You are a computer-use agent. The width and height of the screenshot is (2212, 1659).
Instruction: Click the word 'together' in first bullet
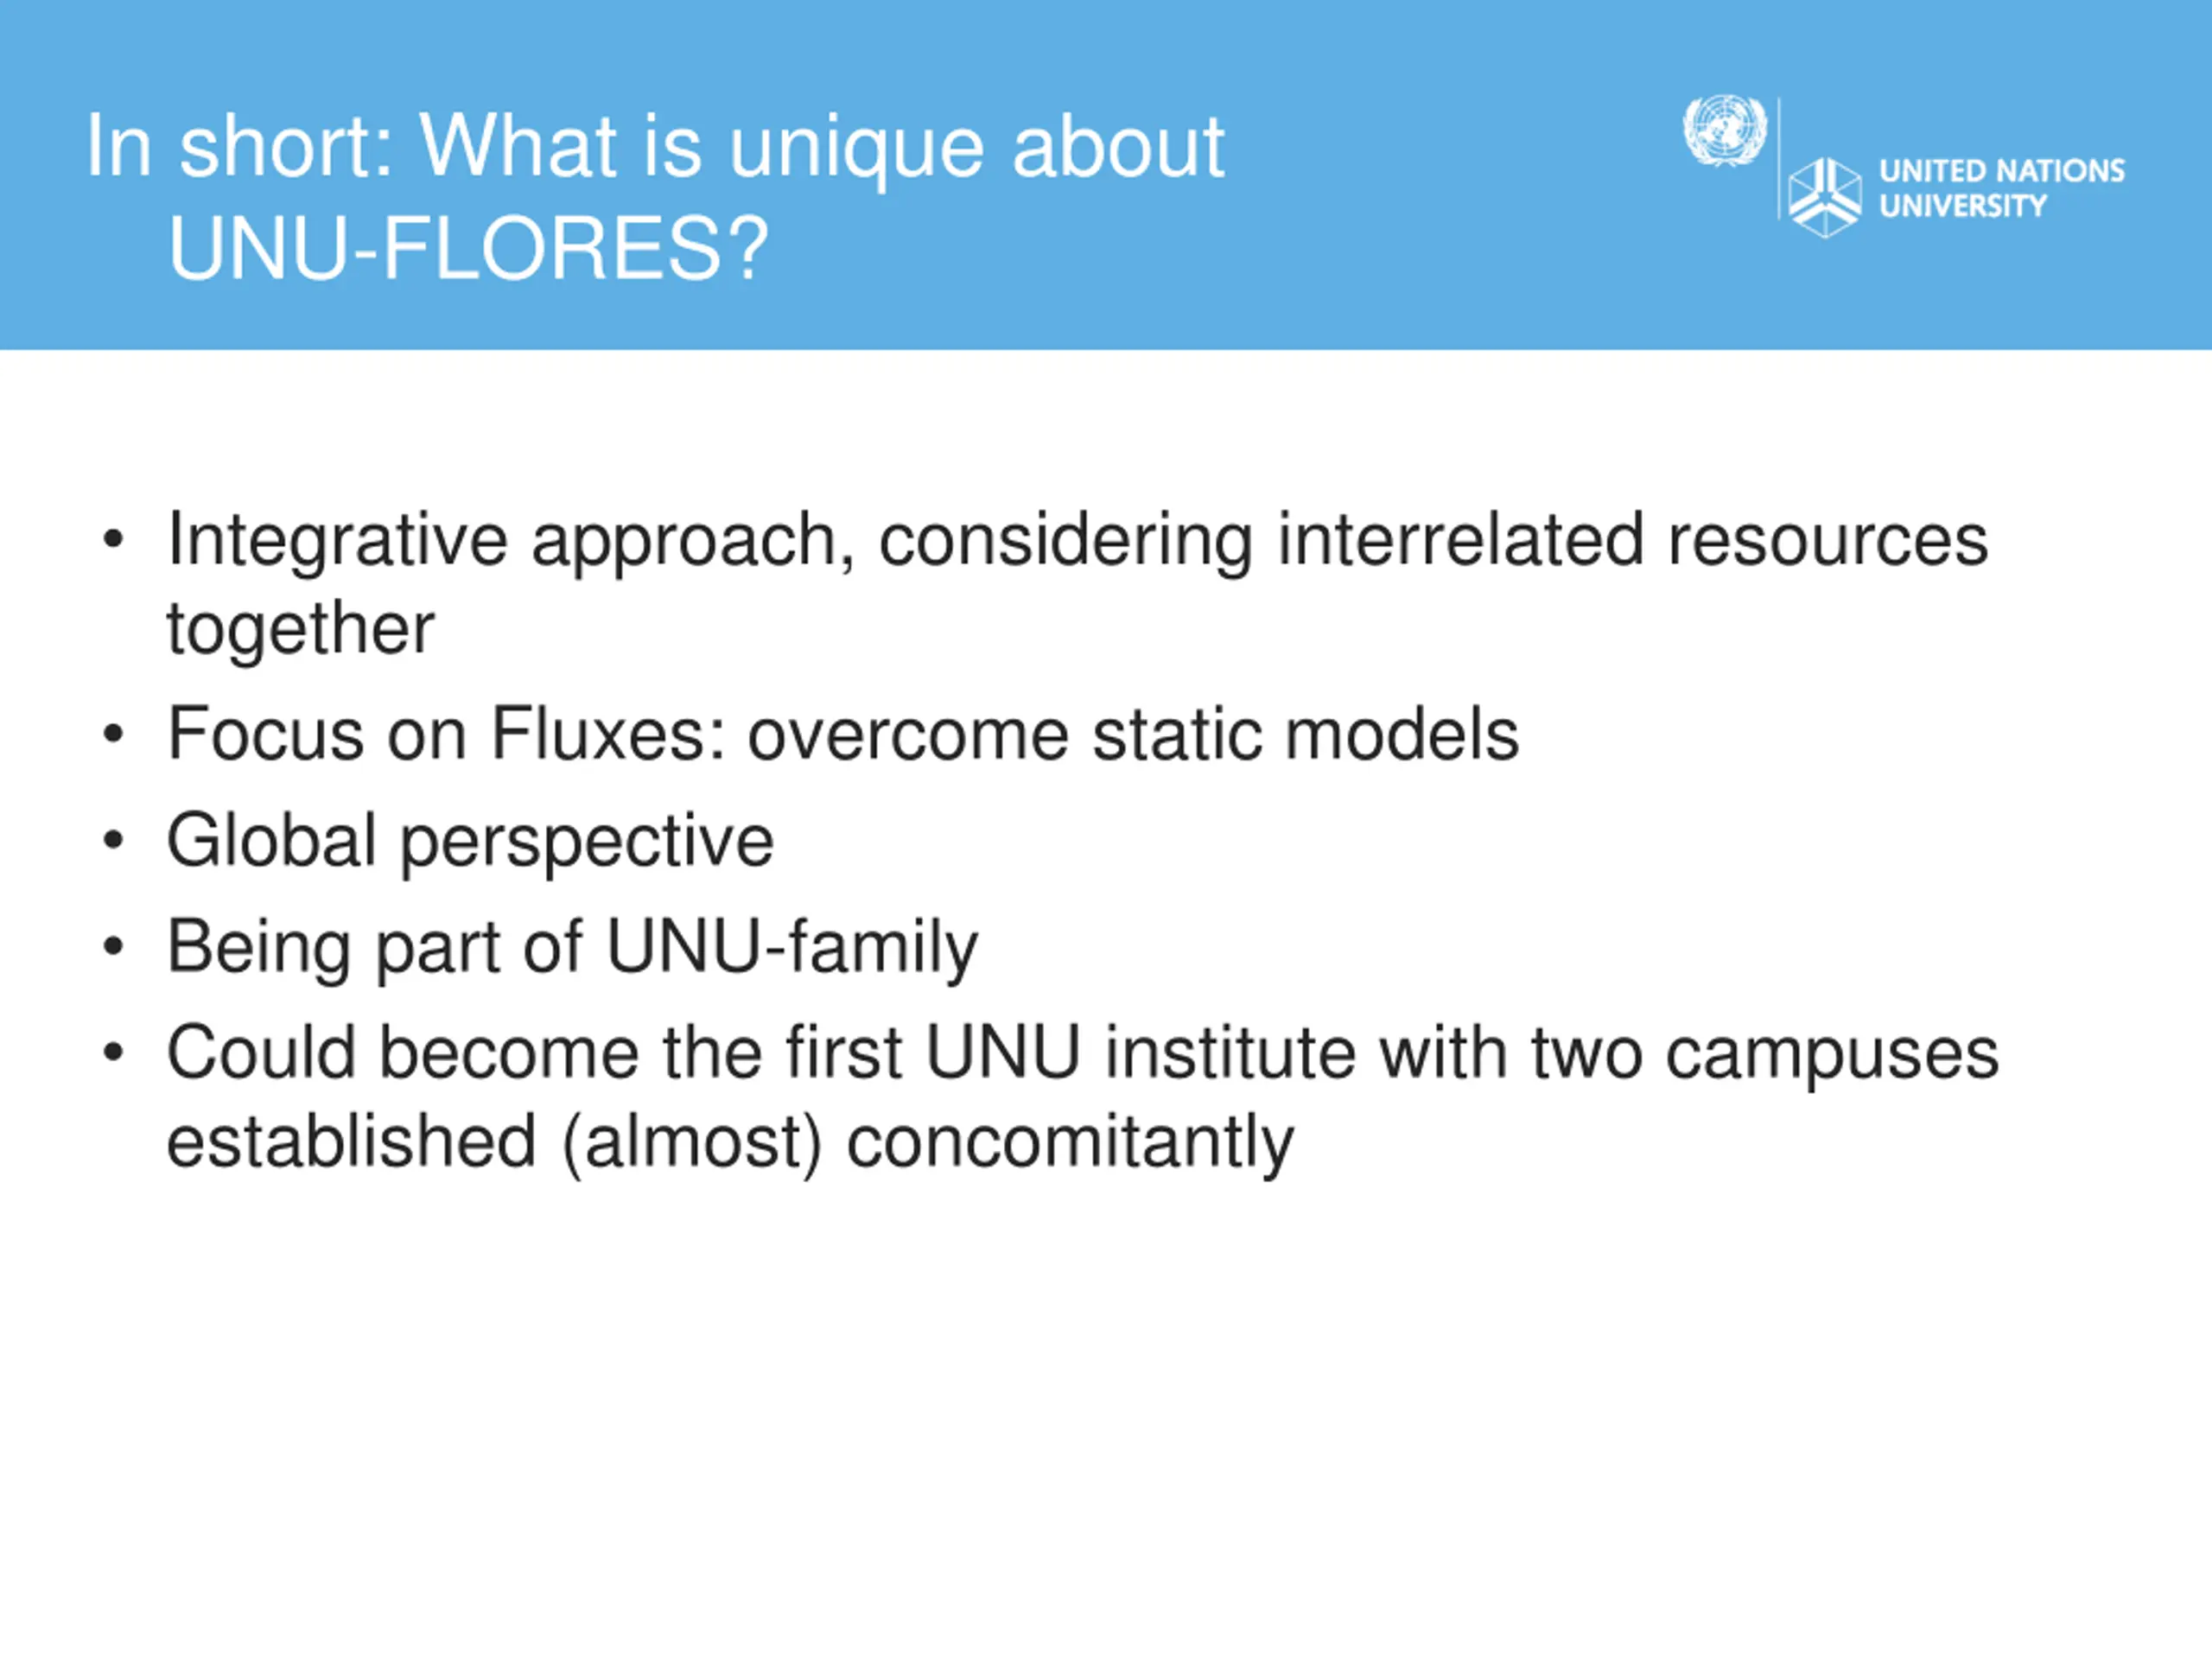pos(300,629)
